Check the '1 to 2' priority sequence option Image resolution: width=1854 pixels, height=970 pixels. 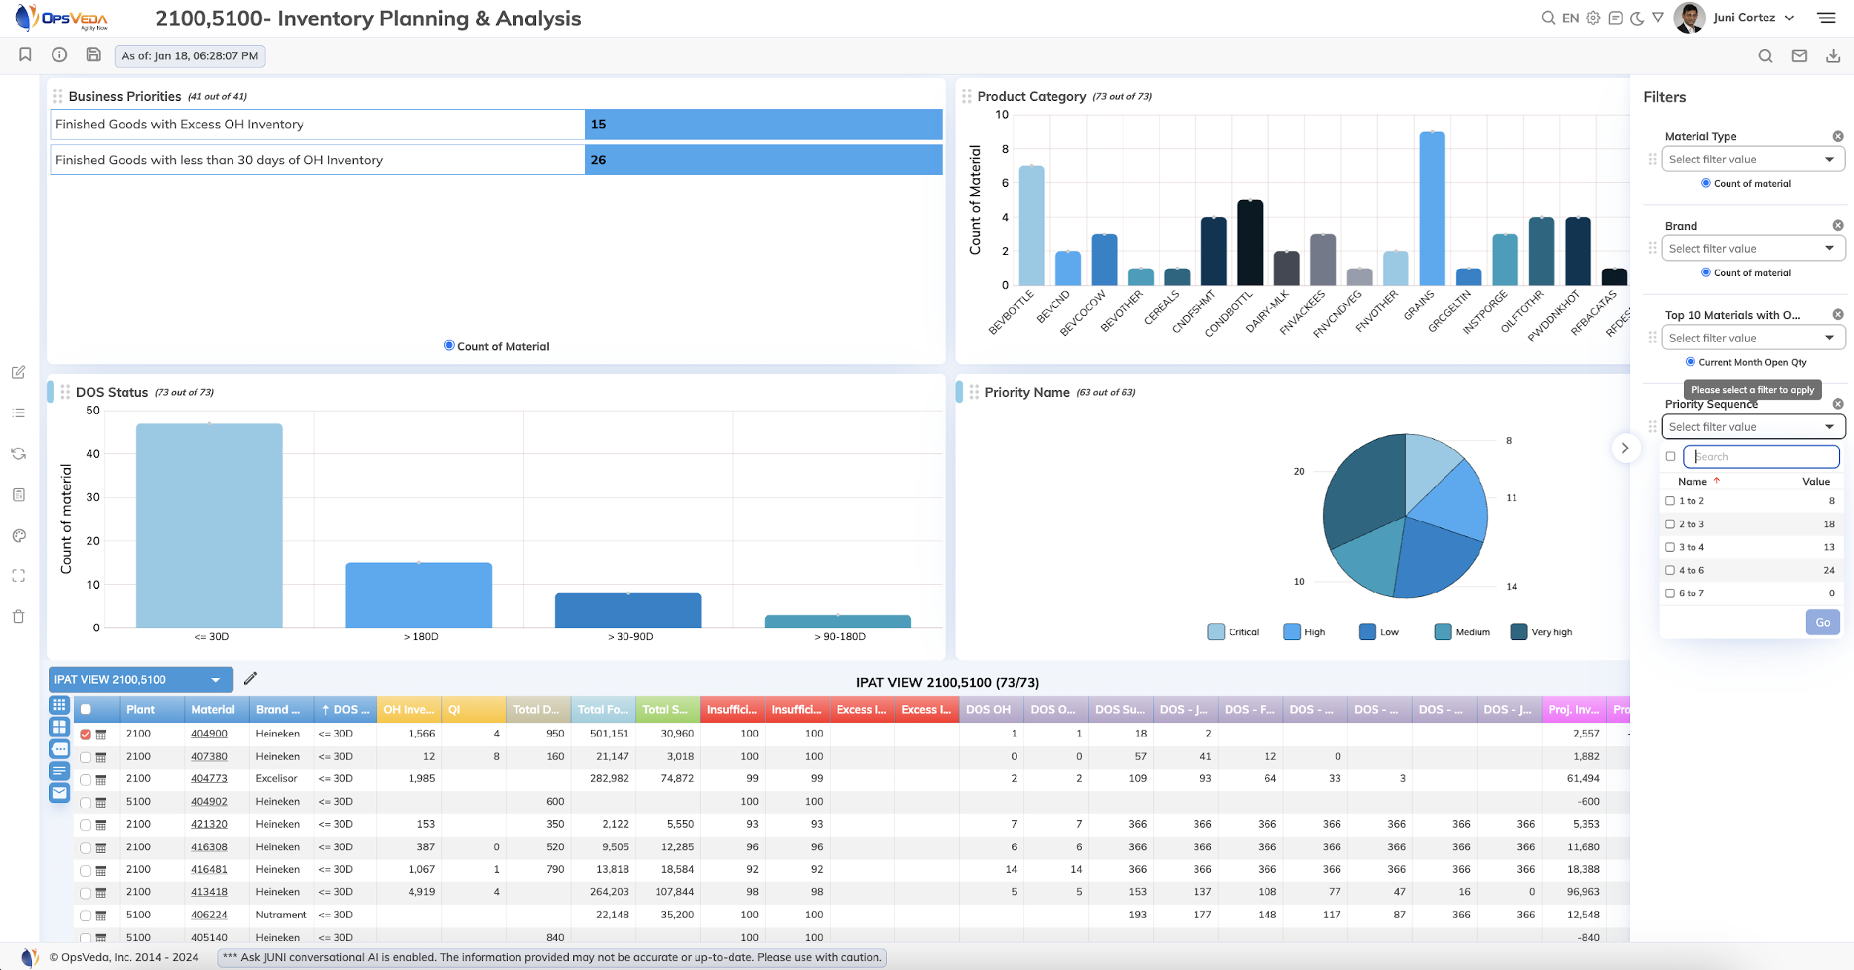(x=1670, y=501)
